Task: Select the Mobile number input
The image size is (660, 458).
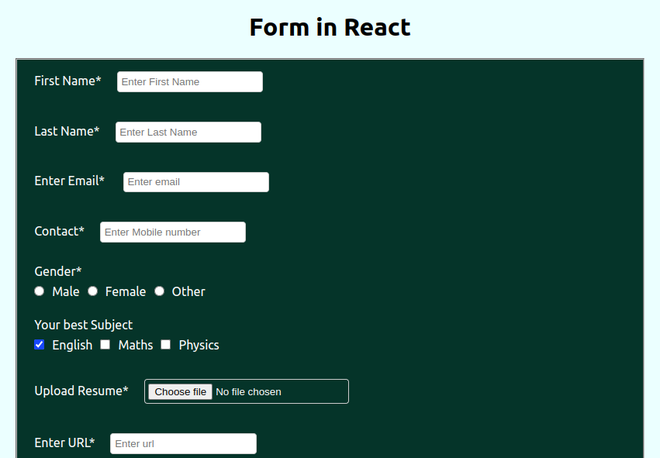Action: pos(173,232)
